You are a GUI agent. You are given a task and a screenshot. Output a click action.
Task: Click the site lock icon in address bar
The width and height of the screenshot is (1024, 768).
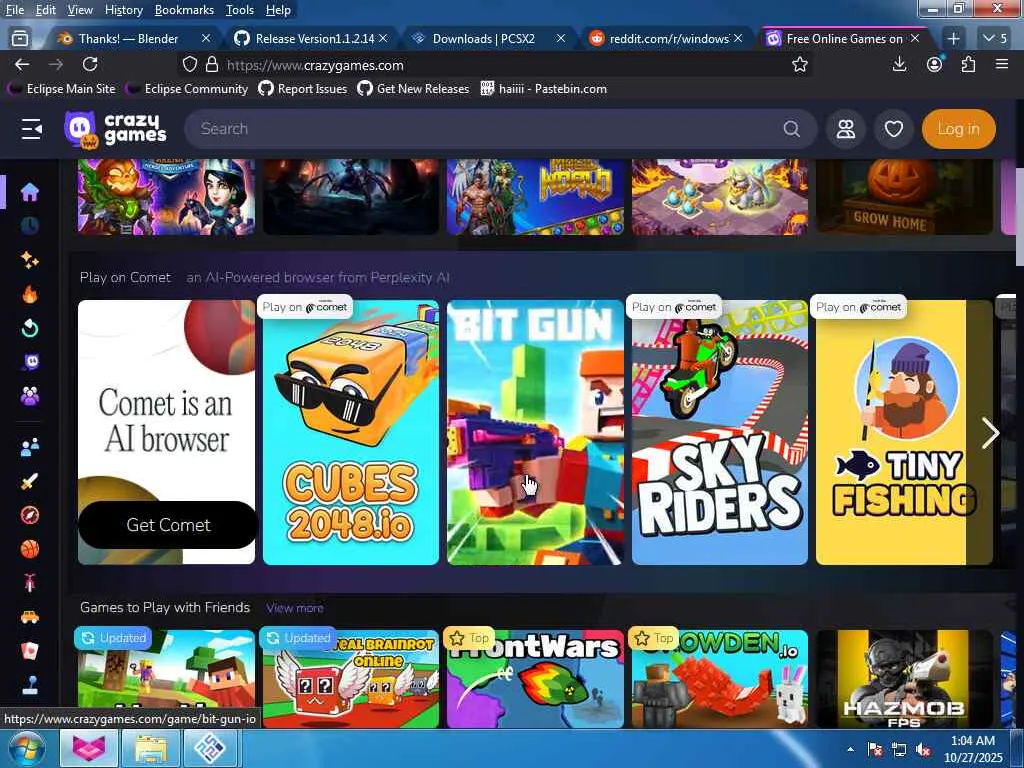coord(212,65)
